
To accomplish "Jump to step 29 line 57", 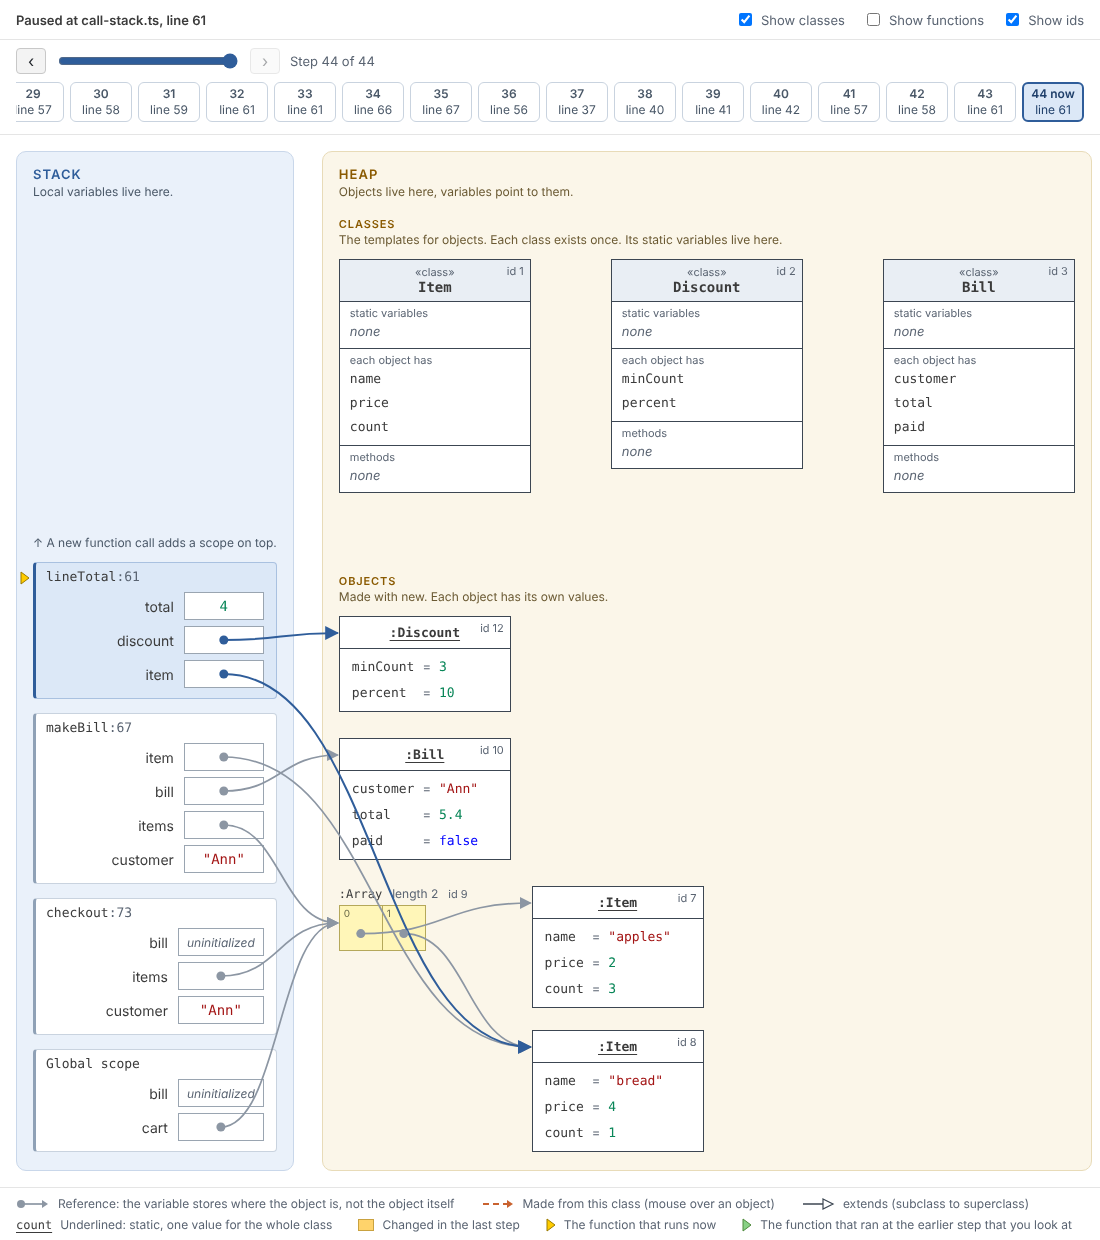I will [x=40, y=102].
